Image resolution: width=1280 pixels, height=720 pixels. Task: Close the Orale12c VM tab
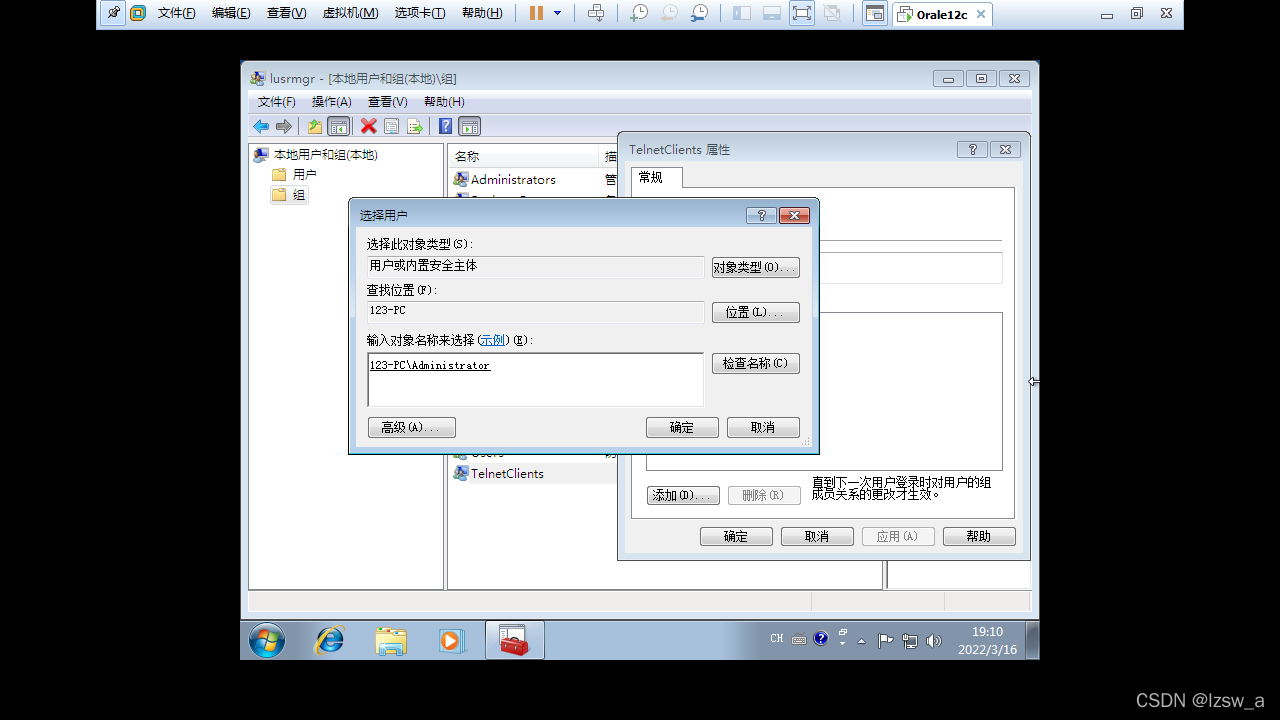[981, 14]
